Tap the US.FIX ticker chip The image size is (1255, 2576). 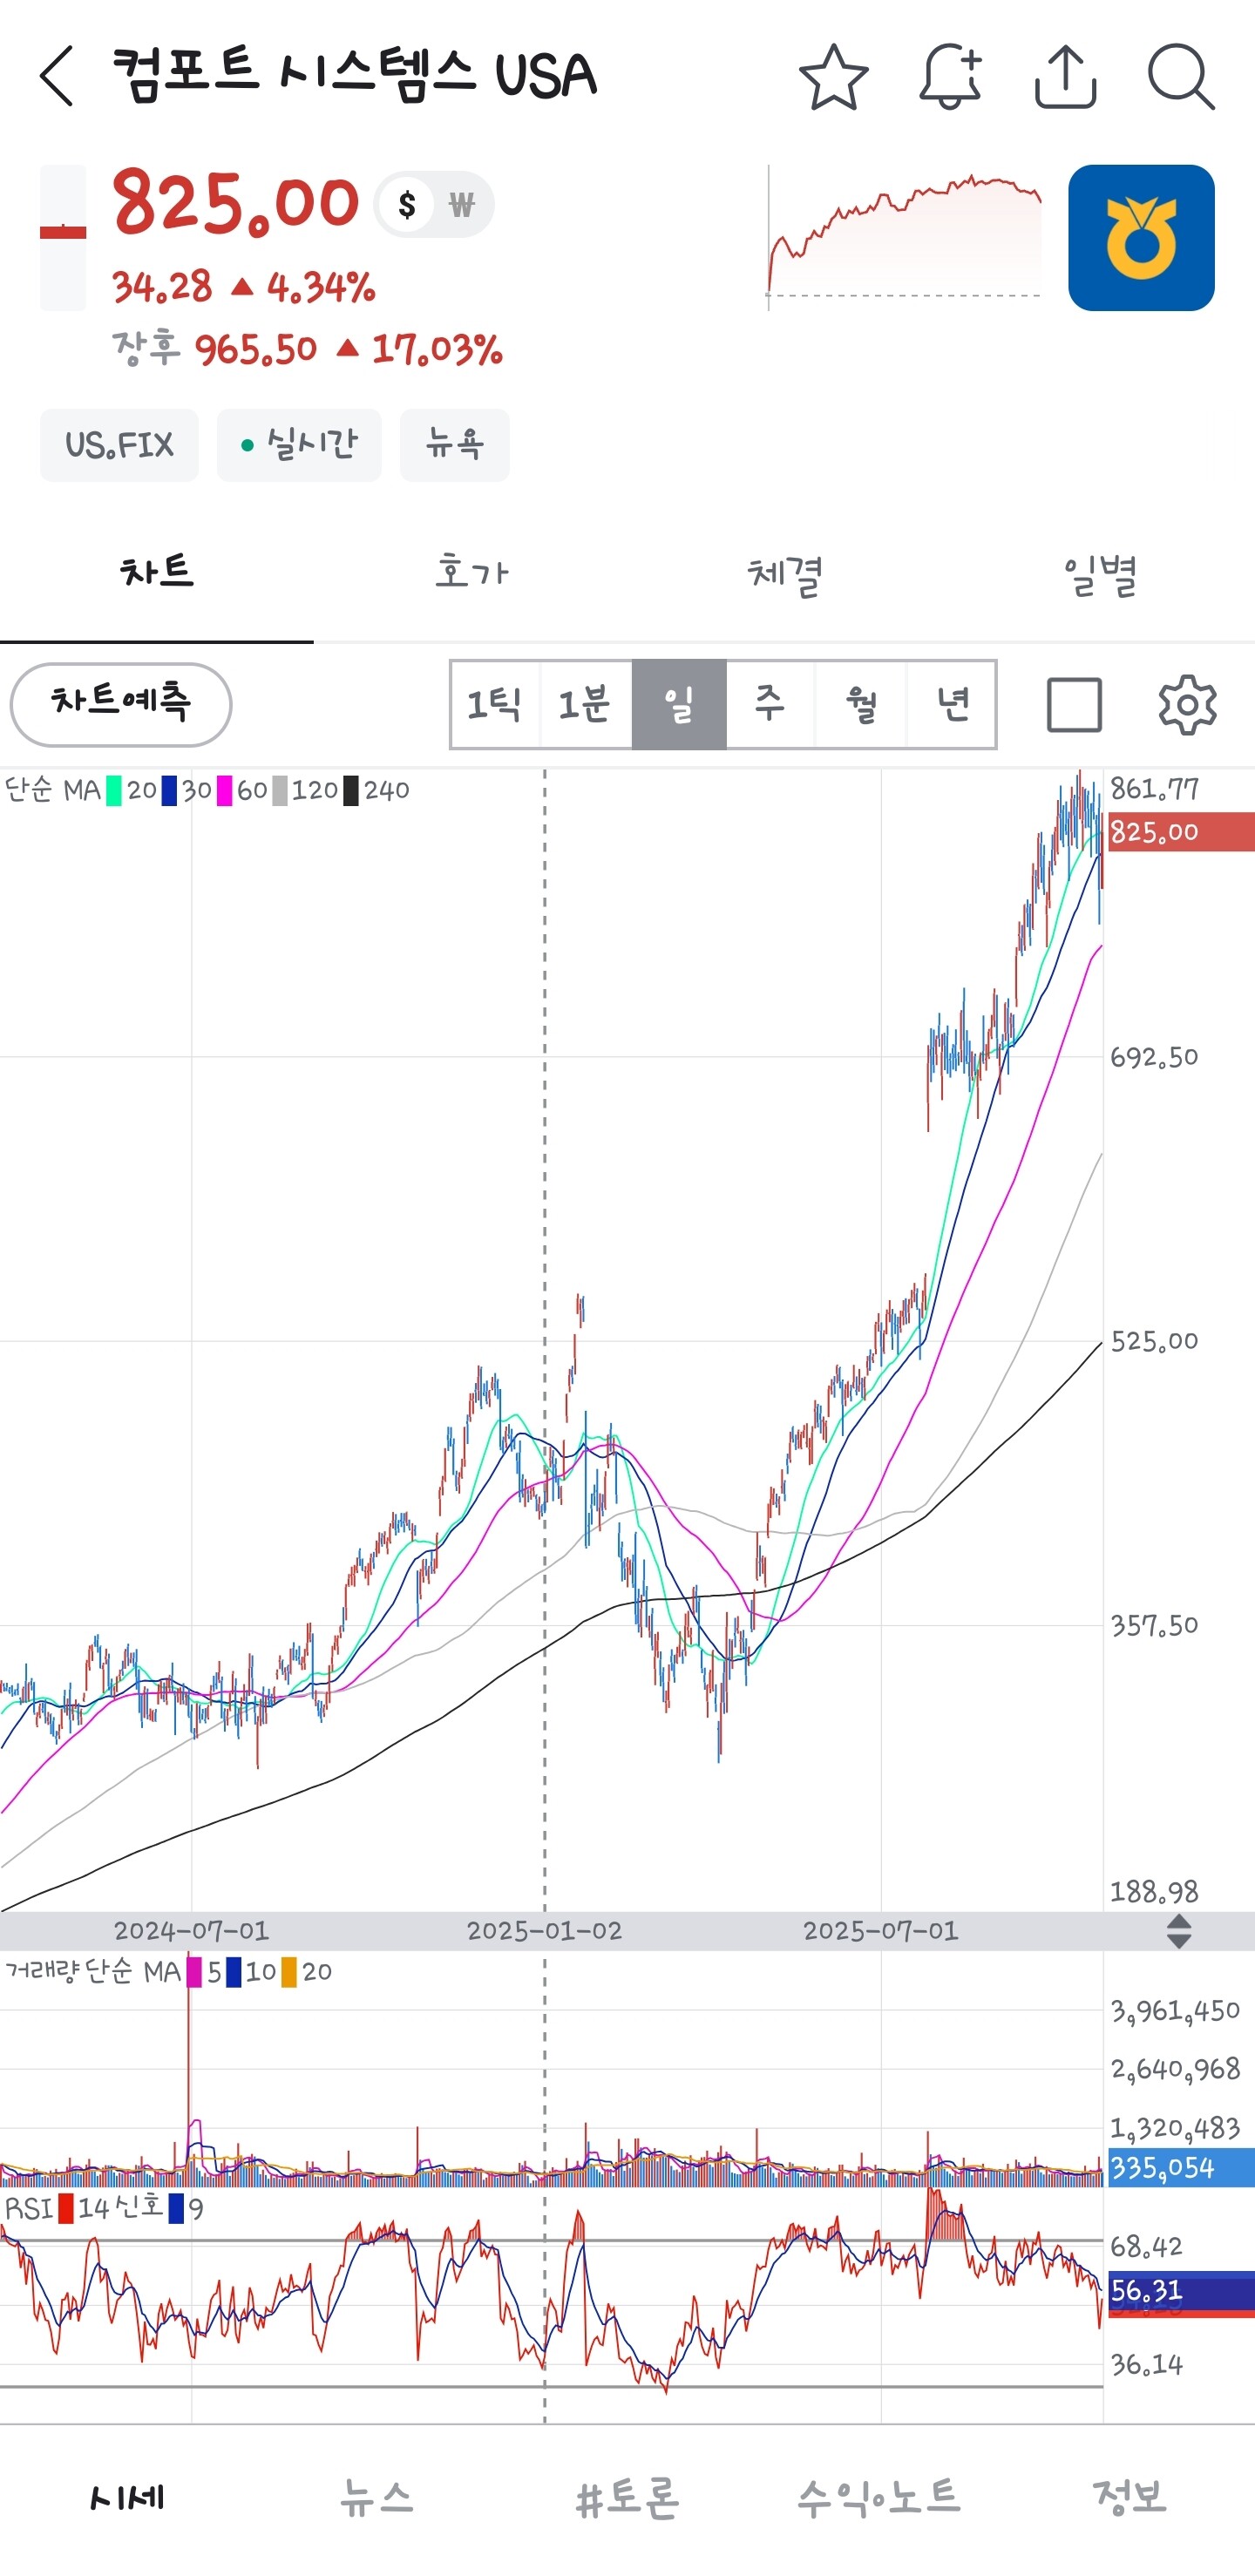119,445
